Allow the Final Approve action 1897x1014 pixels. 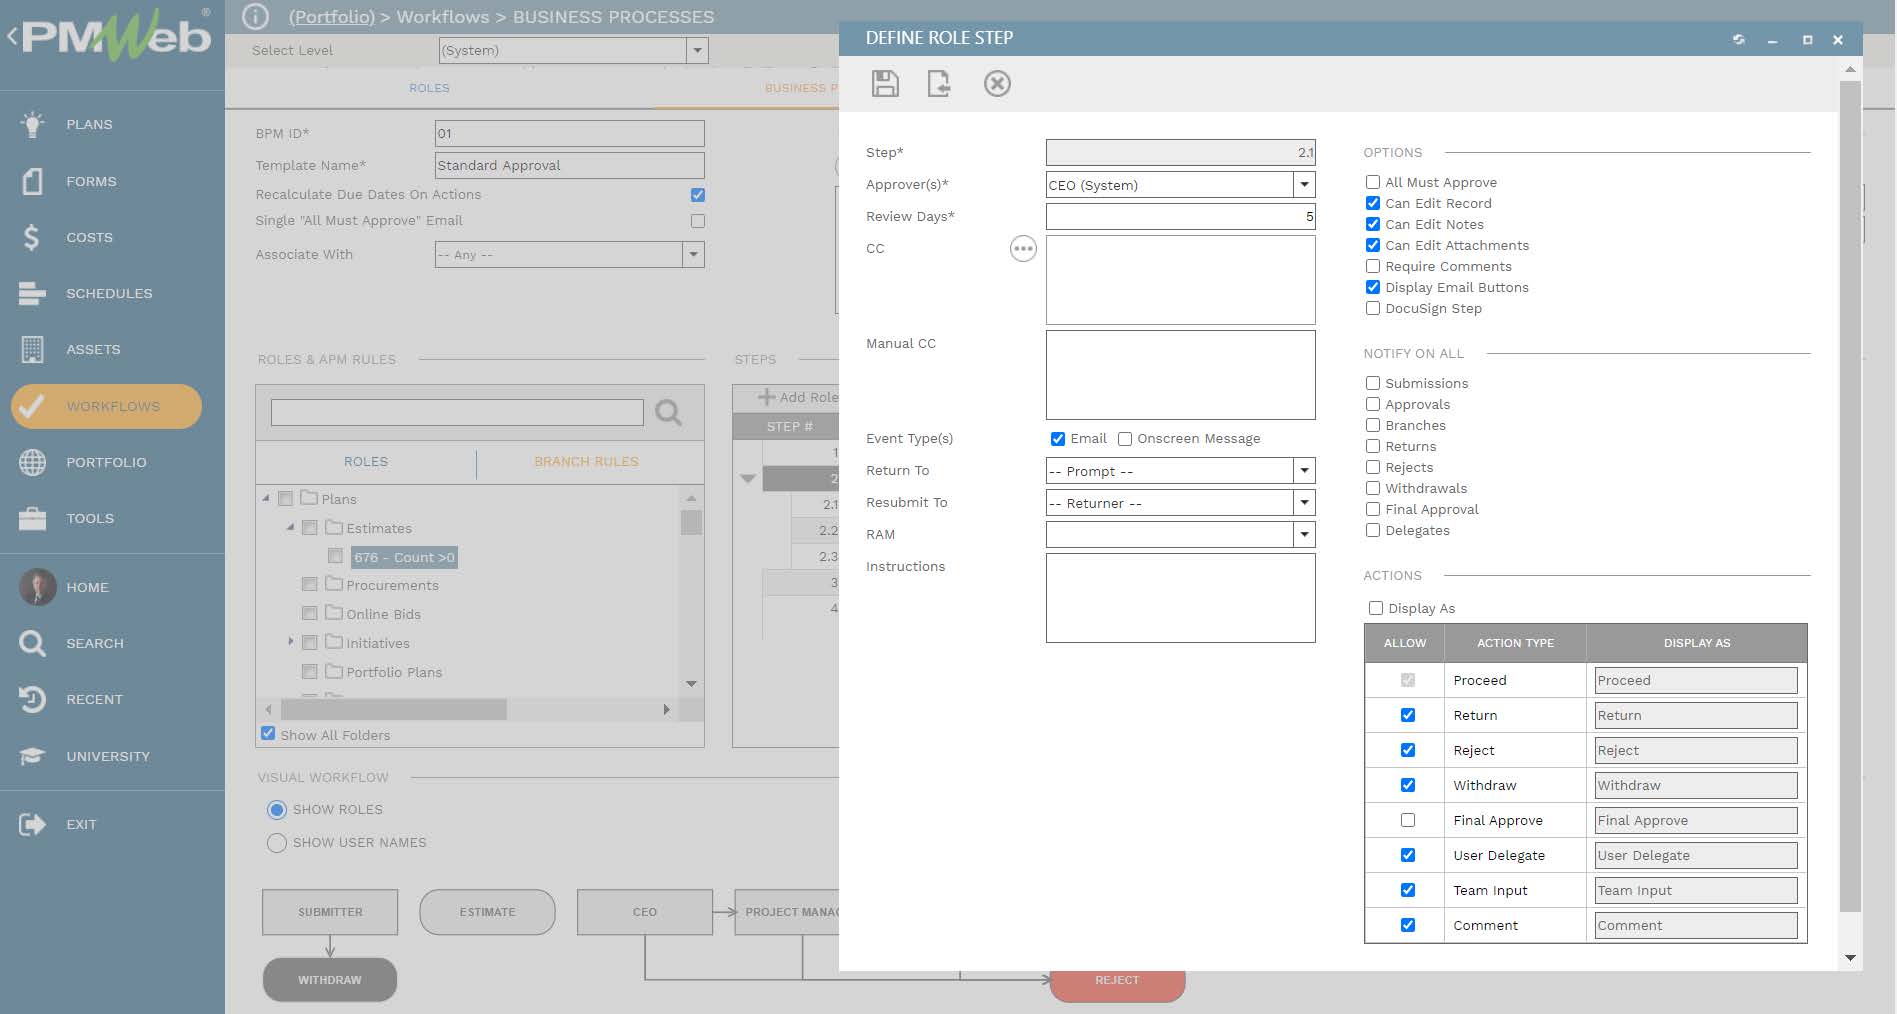click(x=1408, y=820)
